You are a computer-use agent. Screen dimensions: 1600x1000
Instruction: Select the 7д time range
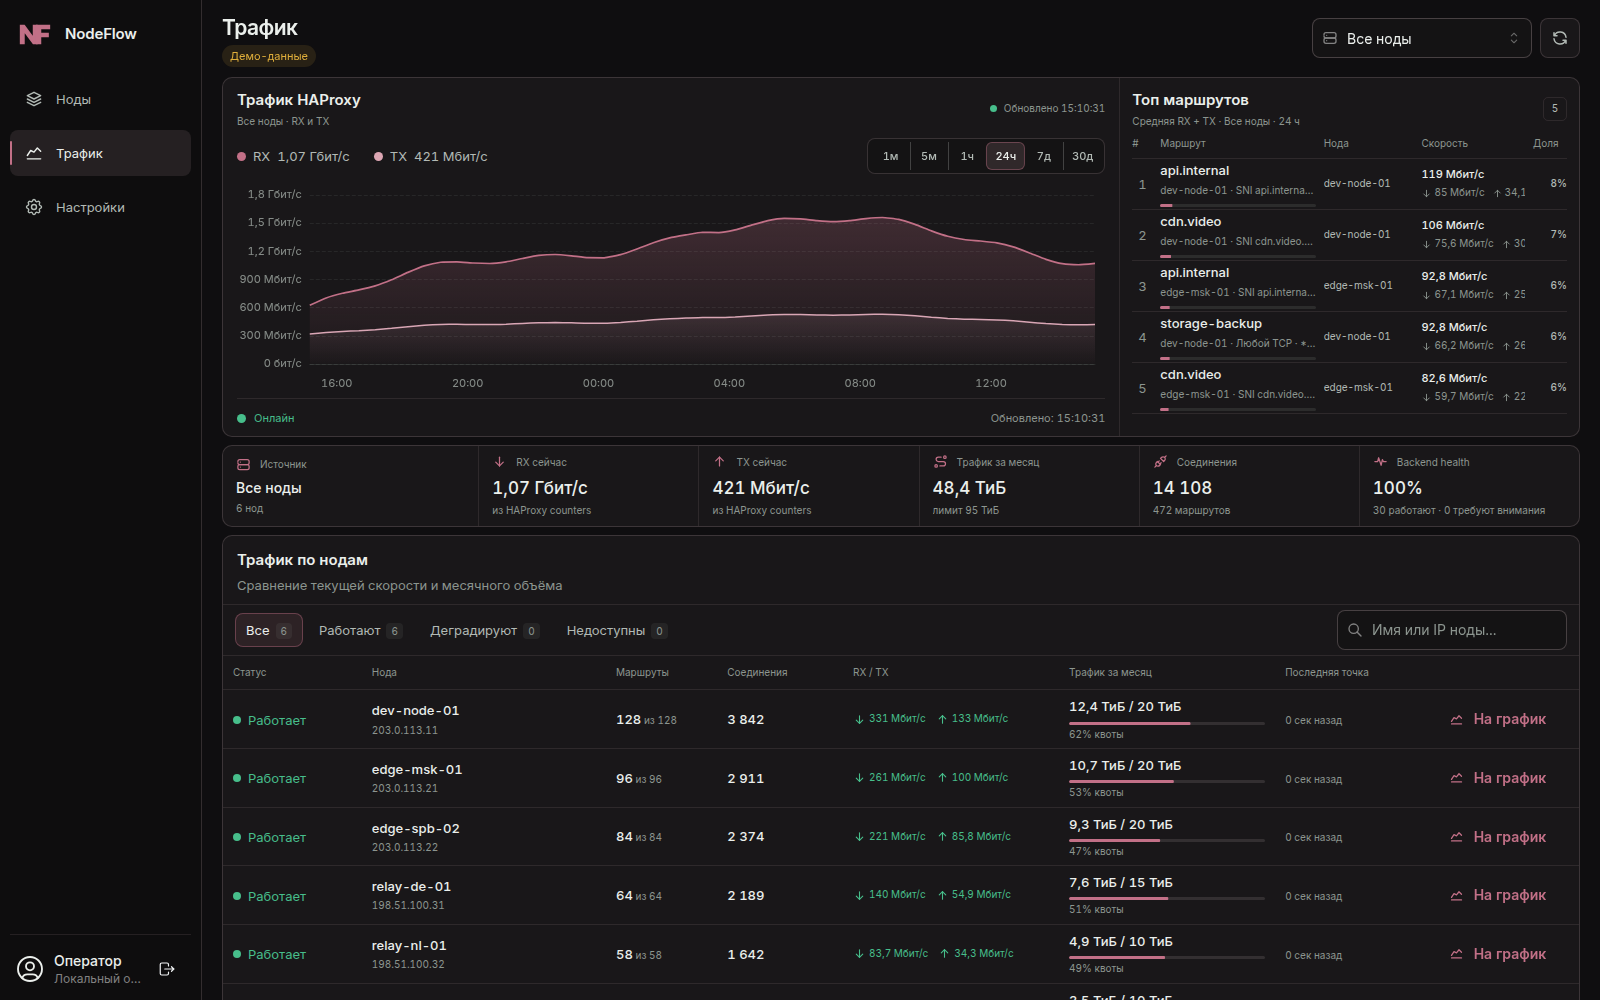pos(1044,156)
